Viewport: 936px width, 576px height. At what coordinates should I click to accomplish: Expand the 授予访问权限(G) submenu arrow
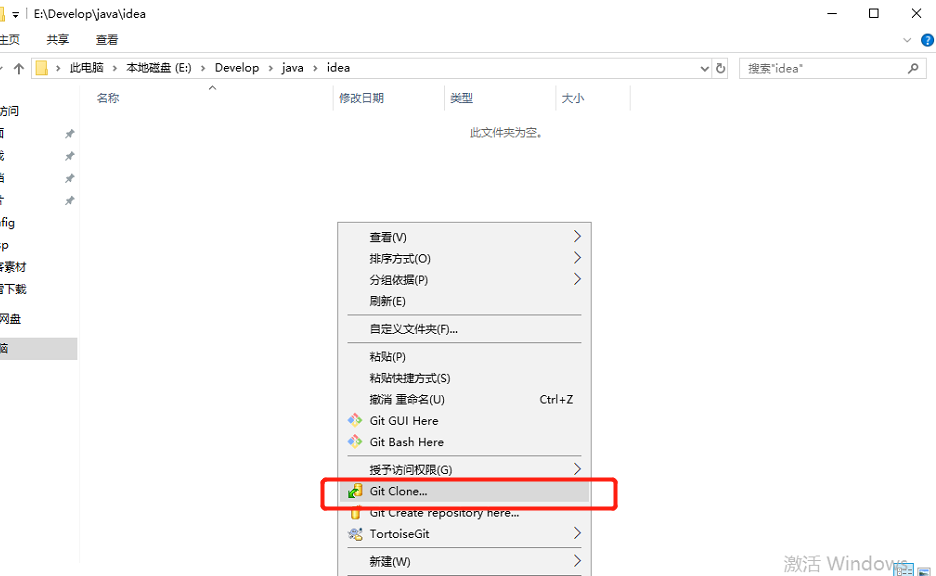pos(577,469)
